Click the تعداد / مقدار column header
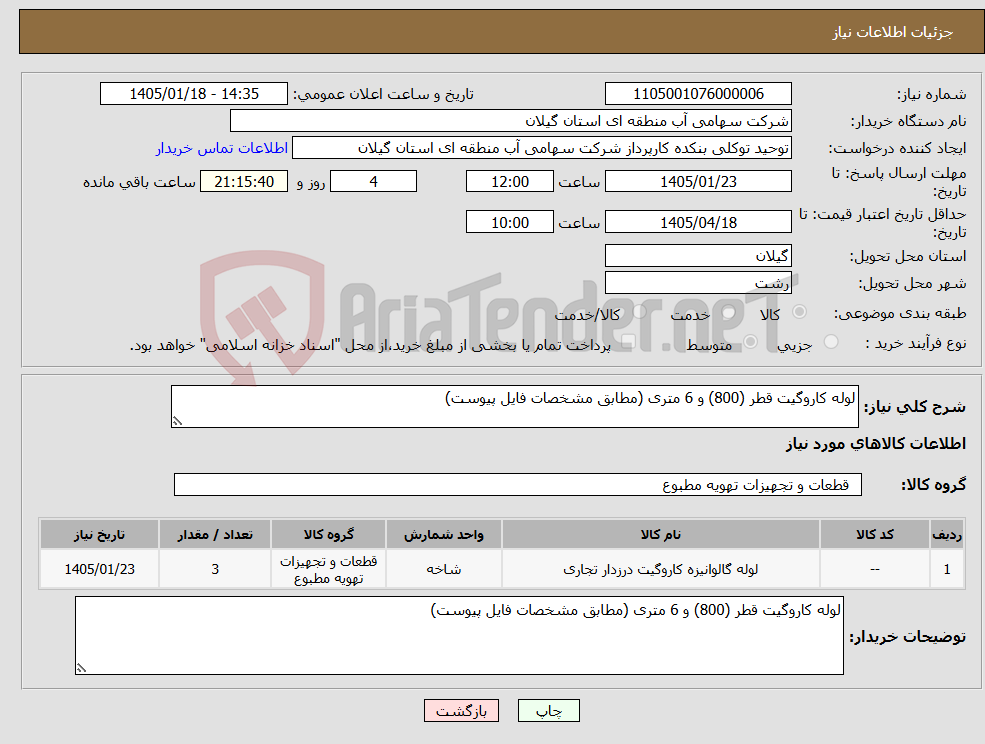The image size is (985, 744). point(215,535)
